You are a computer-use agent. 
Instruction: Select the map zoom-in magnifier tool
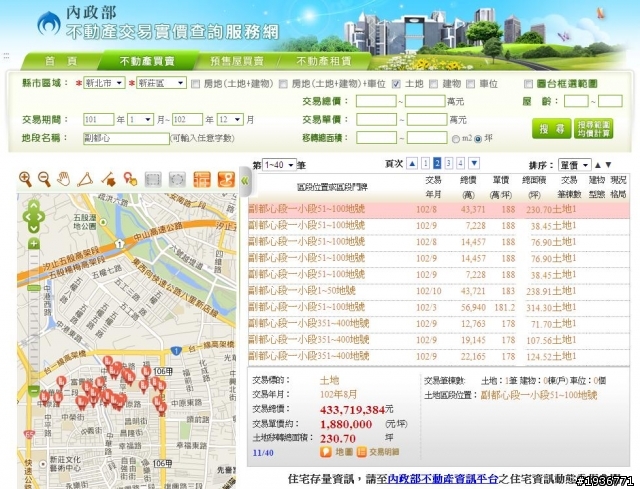tap(25, 179)
